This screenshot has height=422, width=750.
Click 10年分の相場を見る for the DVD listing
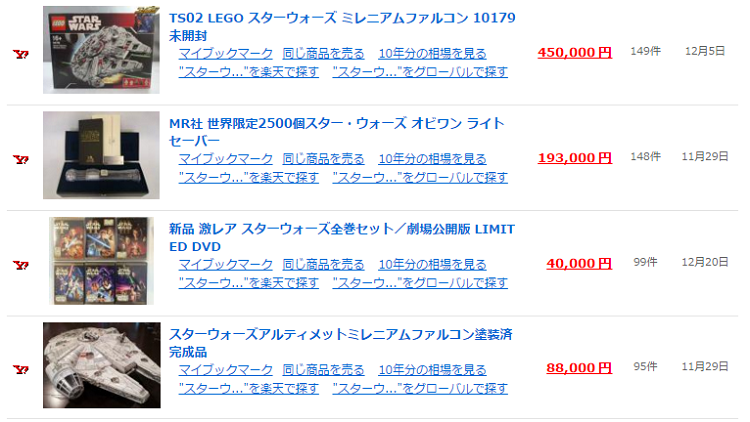[433, 265]
